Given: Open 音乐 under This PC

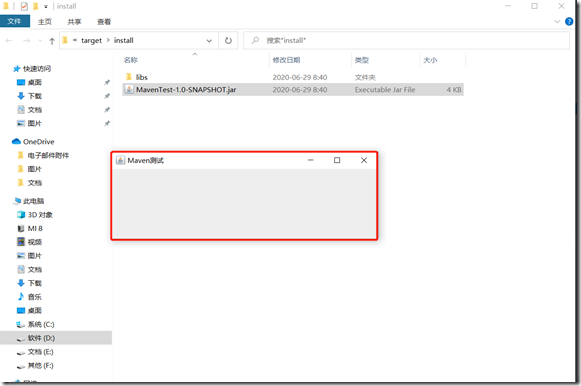Looking at the screenshot, I should 34,297.
